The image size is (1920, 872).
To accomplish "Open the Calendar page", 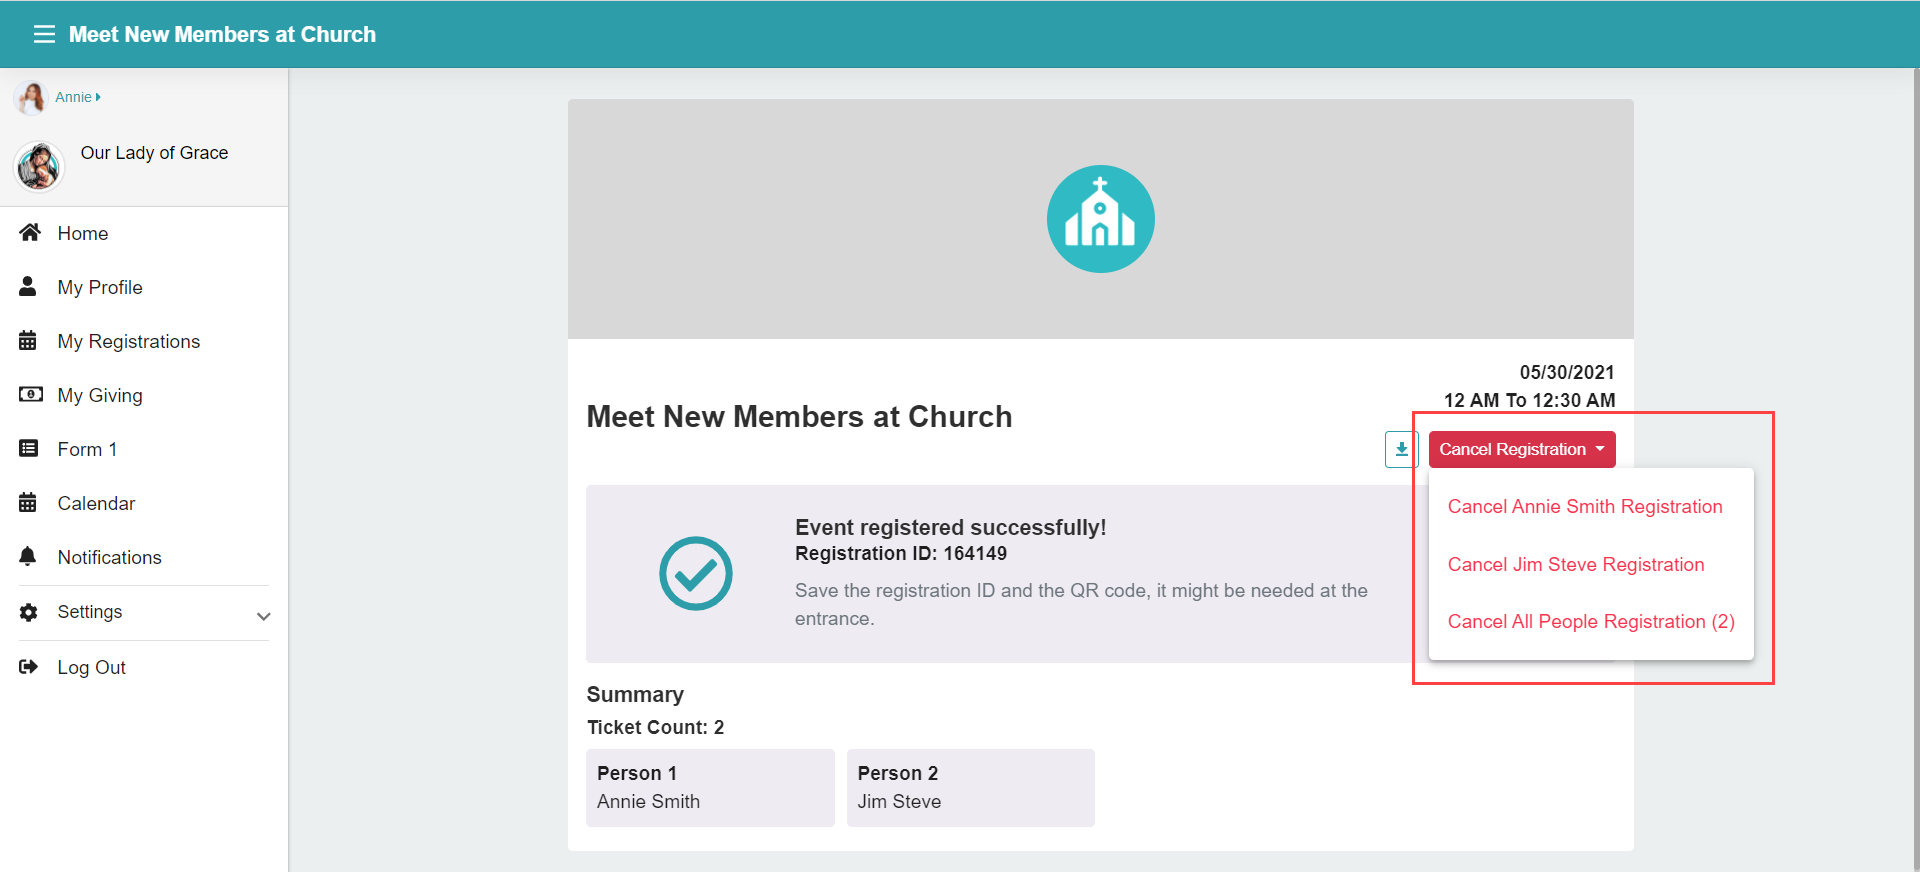I will [x=96, y=503].
